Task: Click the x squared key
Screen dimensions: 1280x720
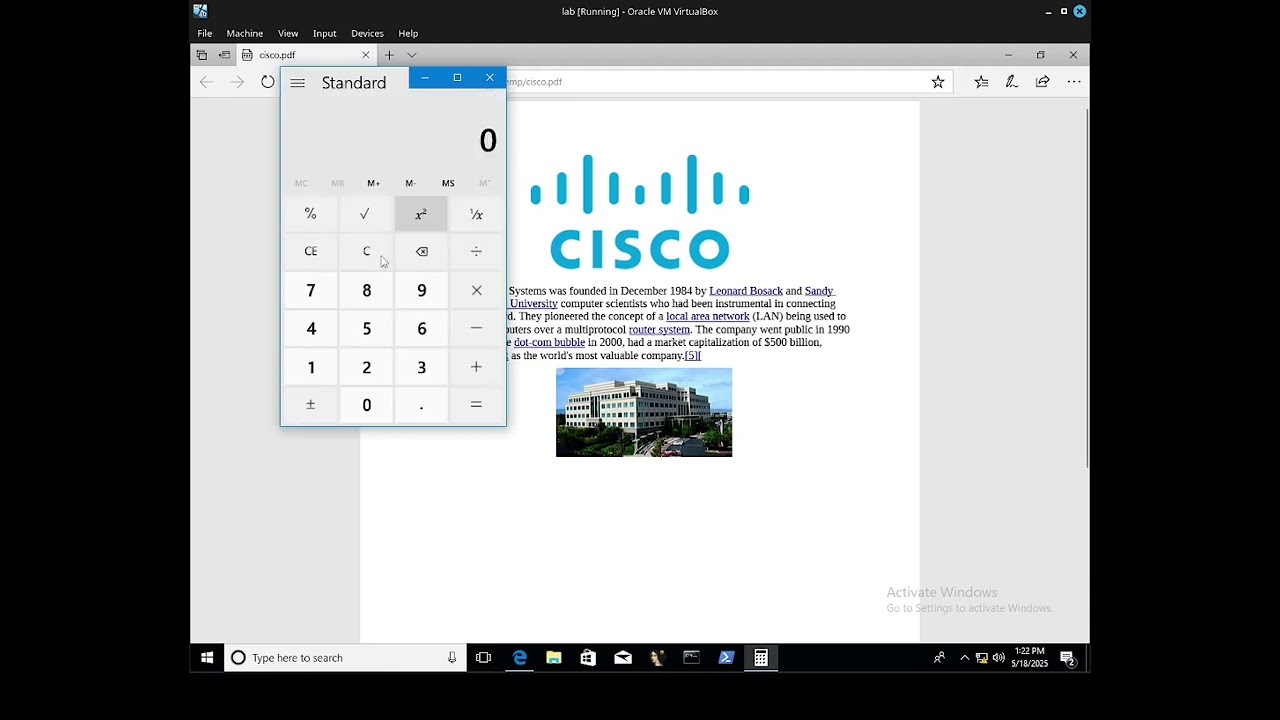Action: (421, 214)
